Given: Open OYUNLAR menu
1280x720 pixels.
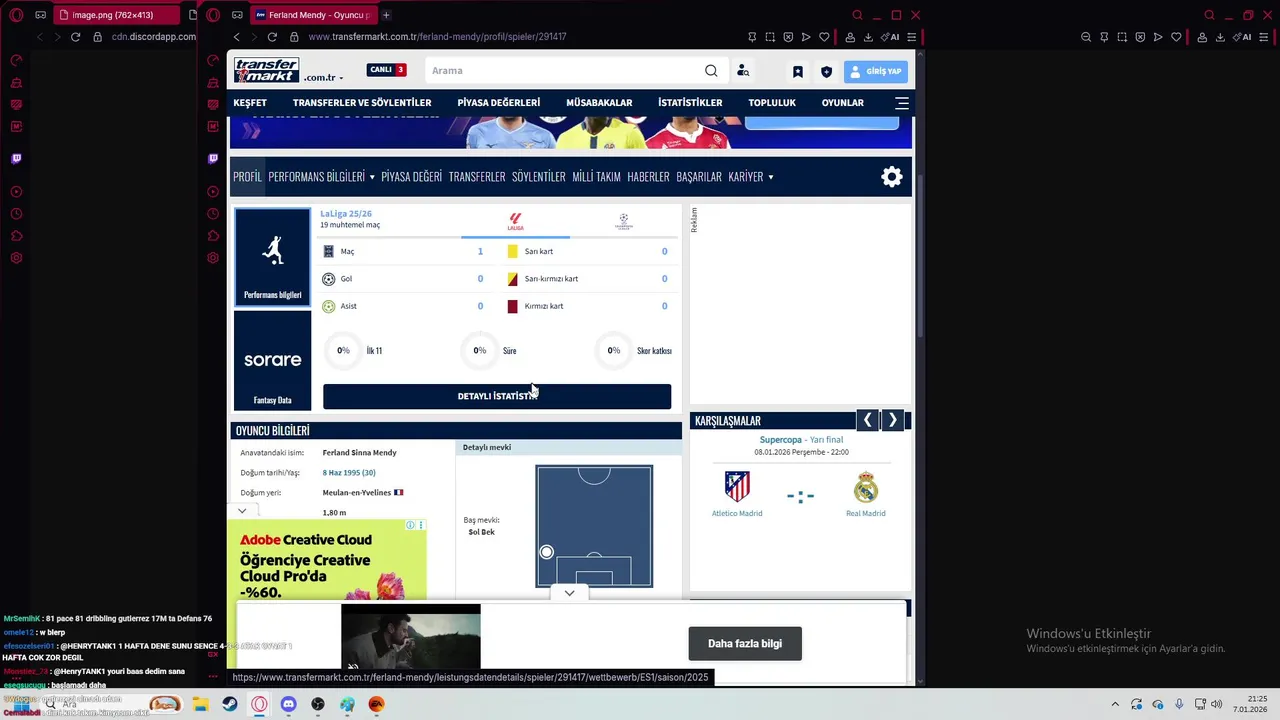Looking at the screenshot, I should (843, 103).
